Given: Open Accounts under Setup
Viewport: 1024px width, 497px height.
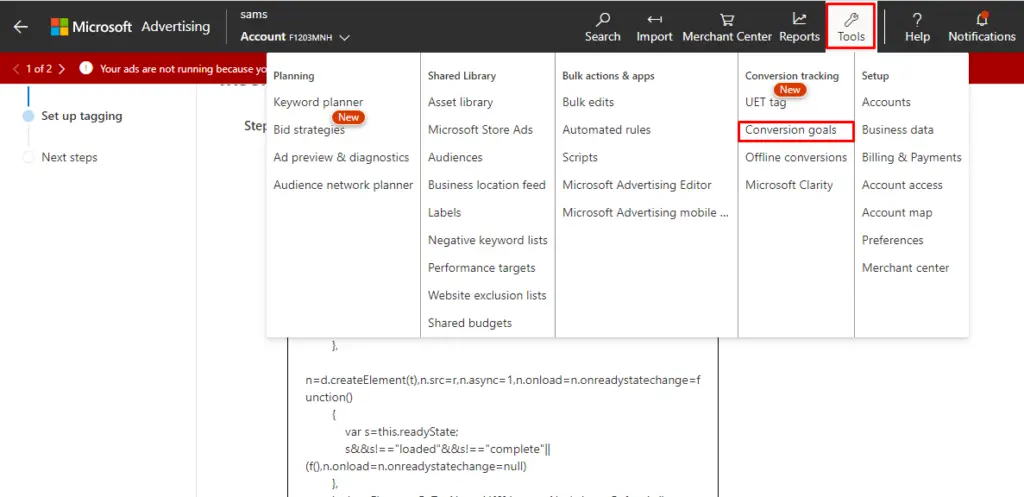Looking at the screenshot, I should [886, 102].
